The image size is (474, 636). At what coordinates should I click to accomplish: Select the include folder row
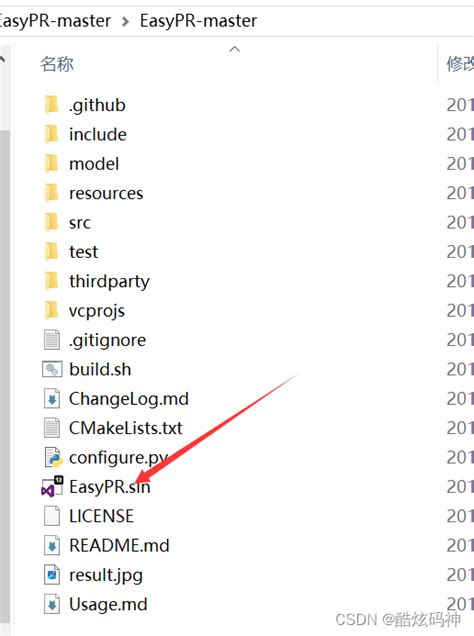pos(237,134)
